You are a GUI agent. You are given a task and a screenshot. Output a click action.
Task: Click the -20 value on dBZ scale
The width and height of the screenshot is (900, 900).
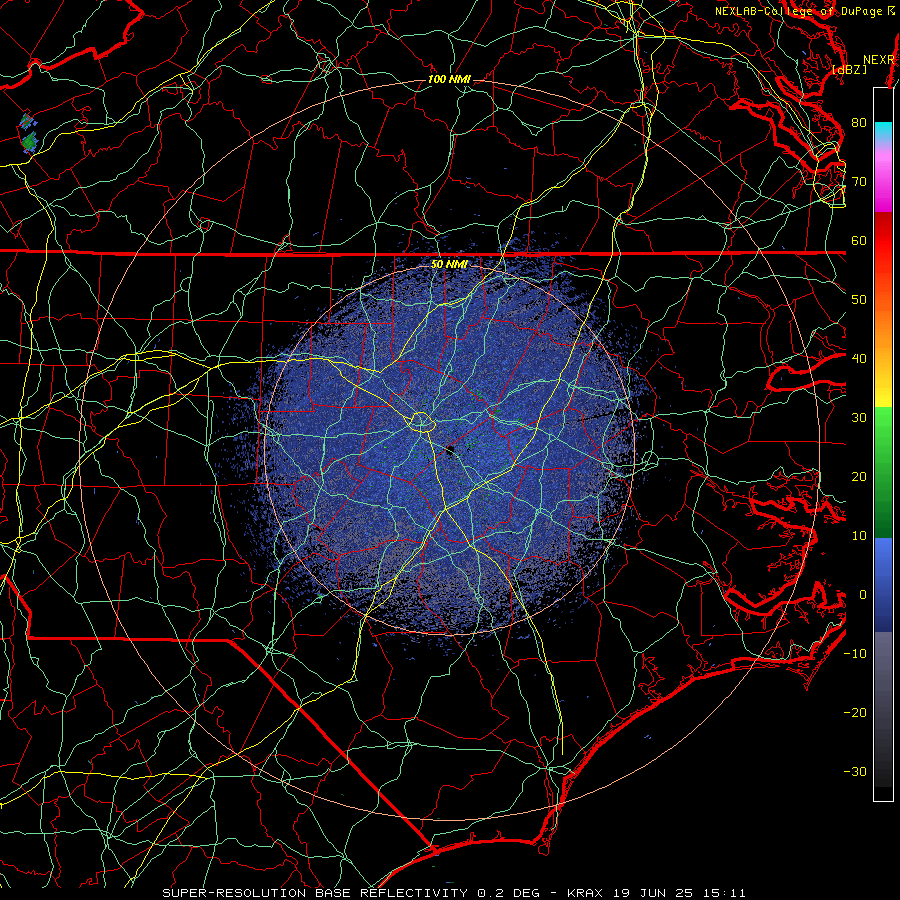(855, 712)
